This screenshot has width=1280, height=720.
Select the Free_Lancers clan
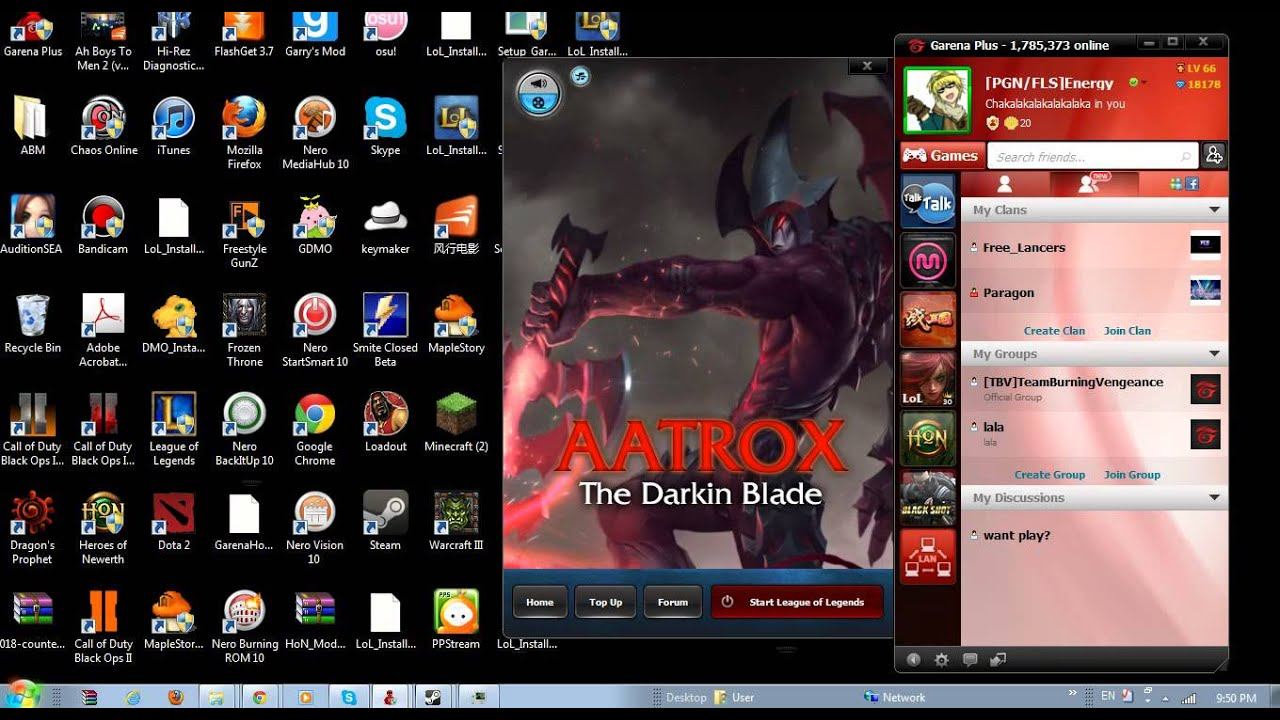click(x=1094, y=247)
